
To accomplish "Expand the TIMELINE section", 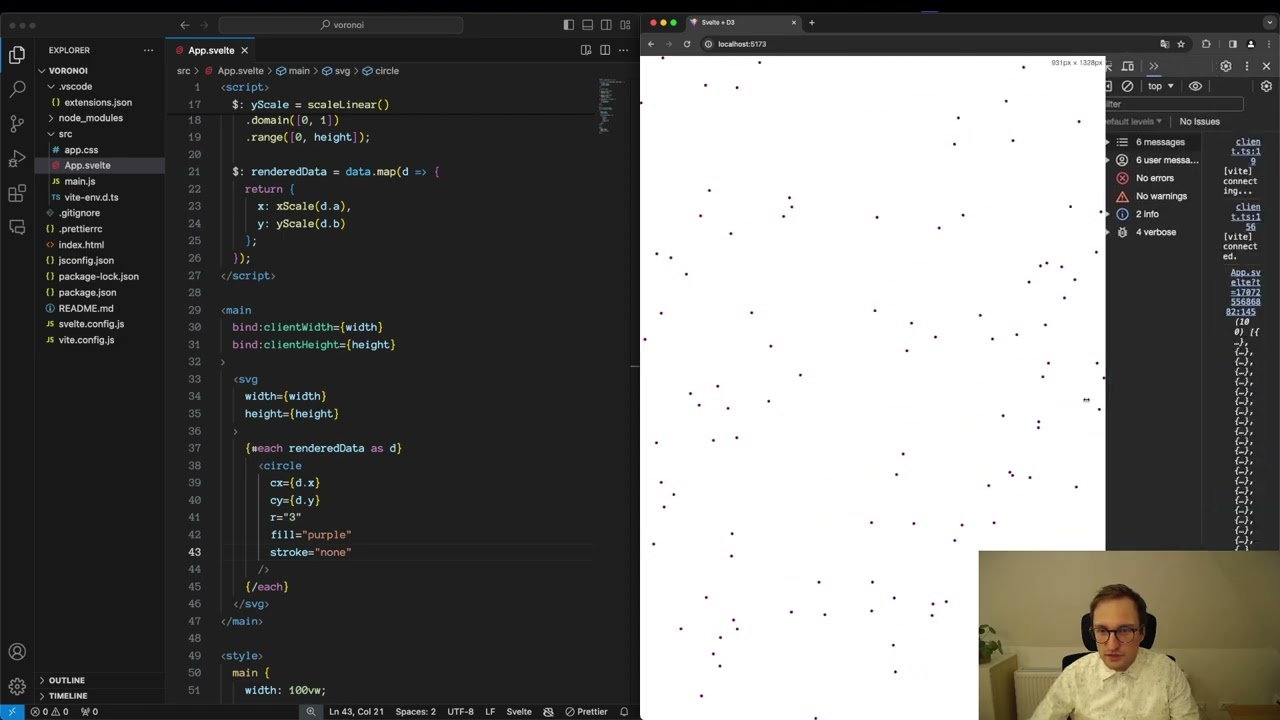I will (x=68, y=696).
